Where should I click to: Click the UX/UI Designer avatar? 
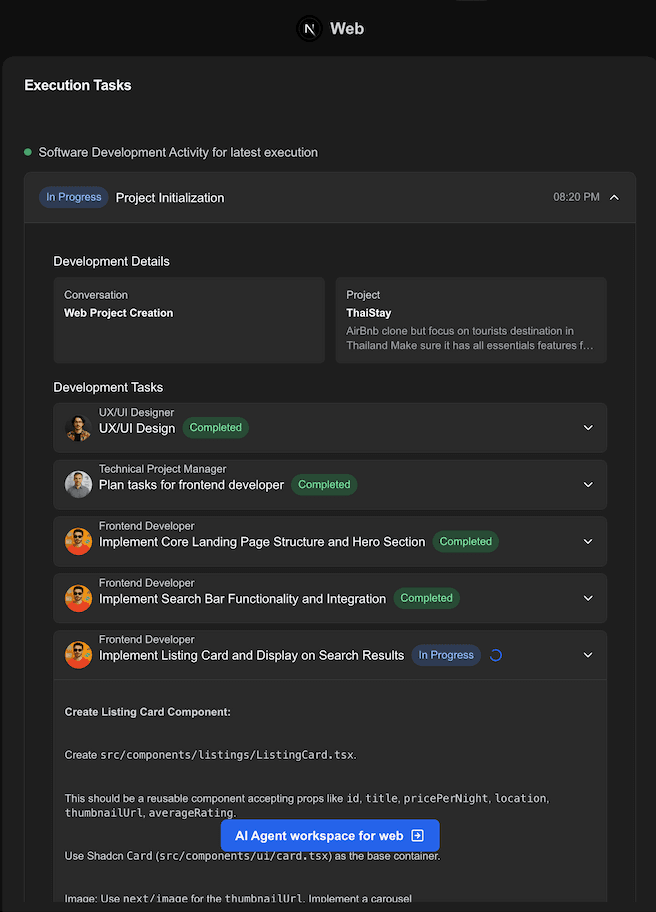pos(78,428)
